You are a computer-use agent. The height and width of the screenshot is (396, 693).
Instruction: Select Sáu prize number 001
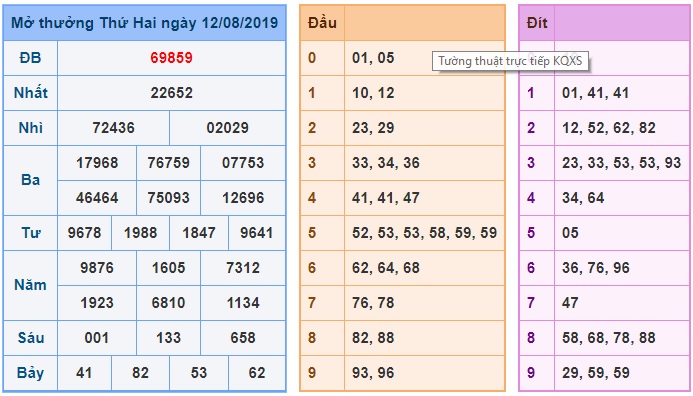(x=97, y=338)
